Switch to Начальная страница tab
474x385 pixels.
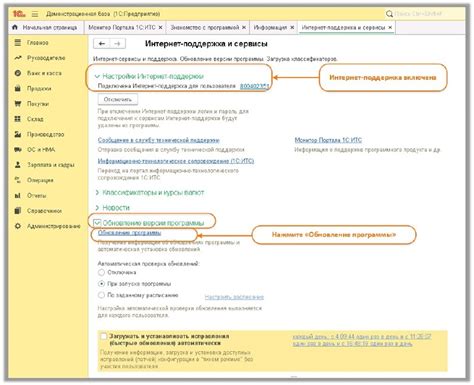tap(46, 28)
